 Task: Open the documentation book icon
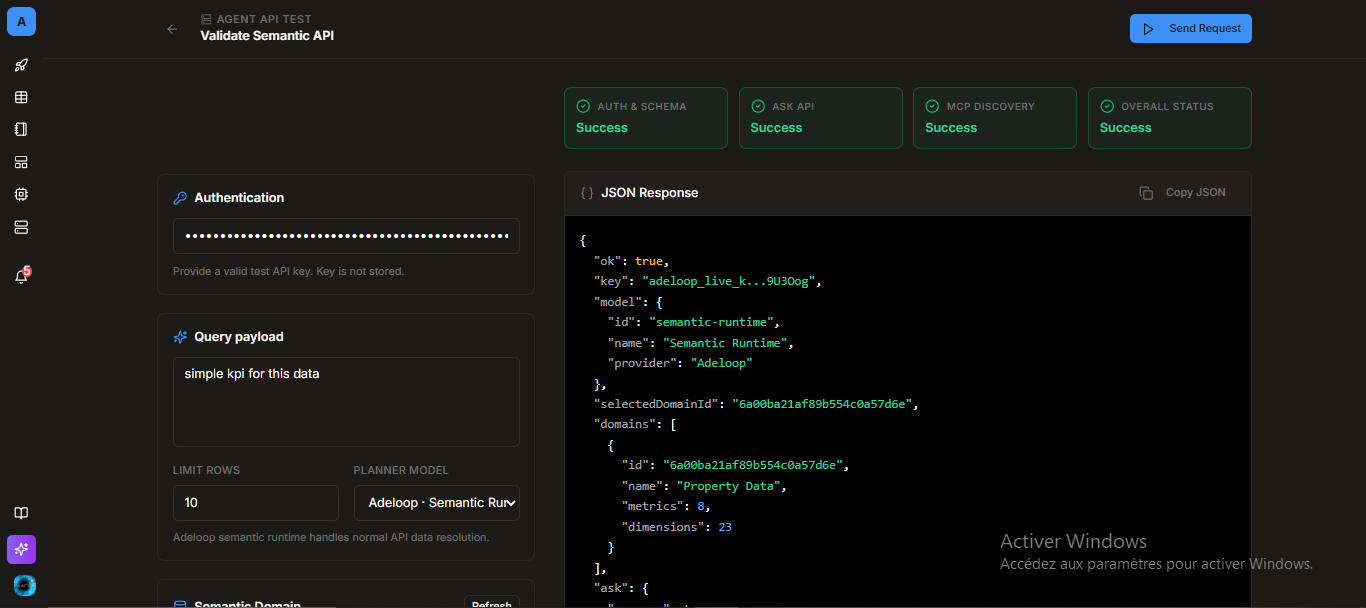21,513
